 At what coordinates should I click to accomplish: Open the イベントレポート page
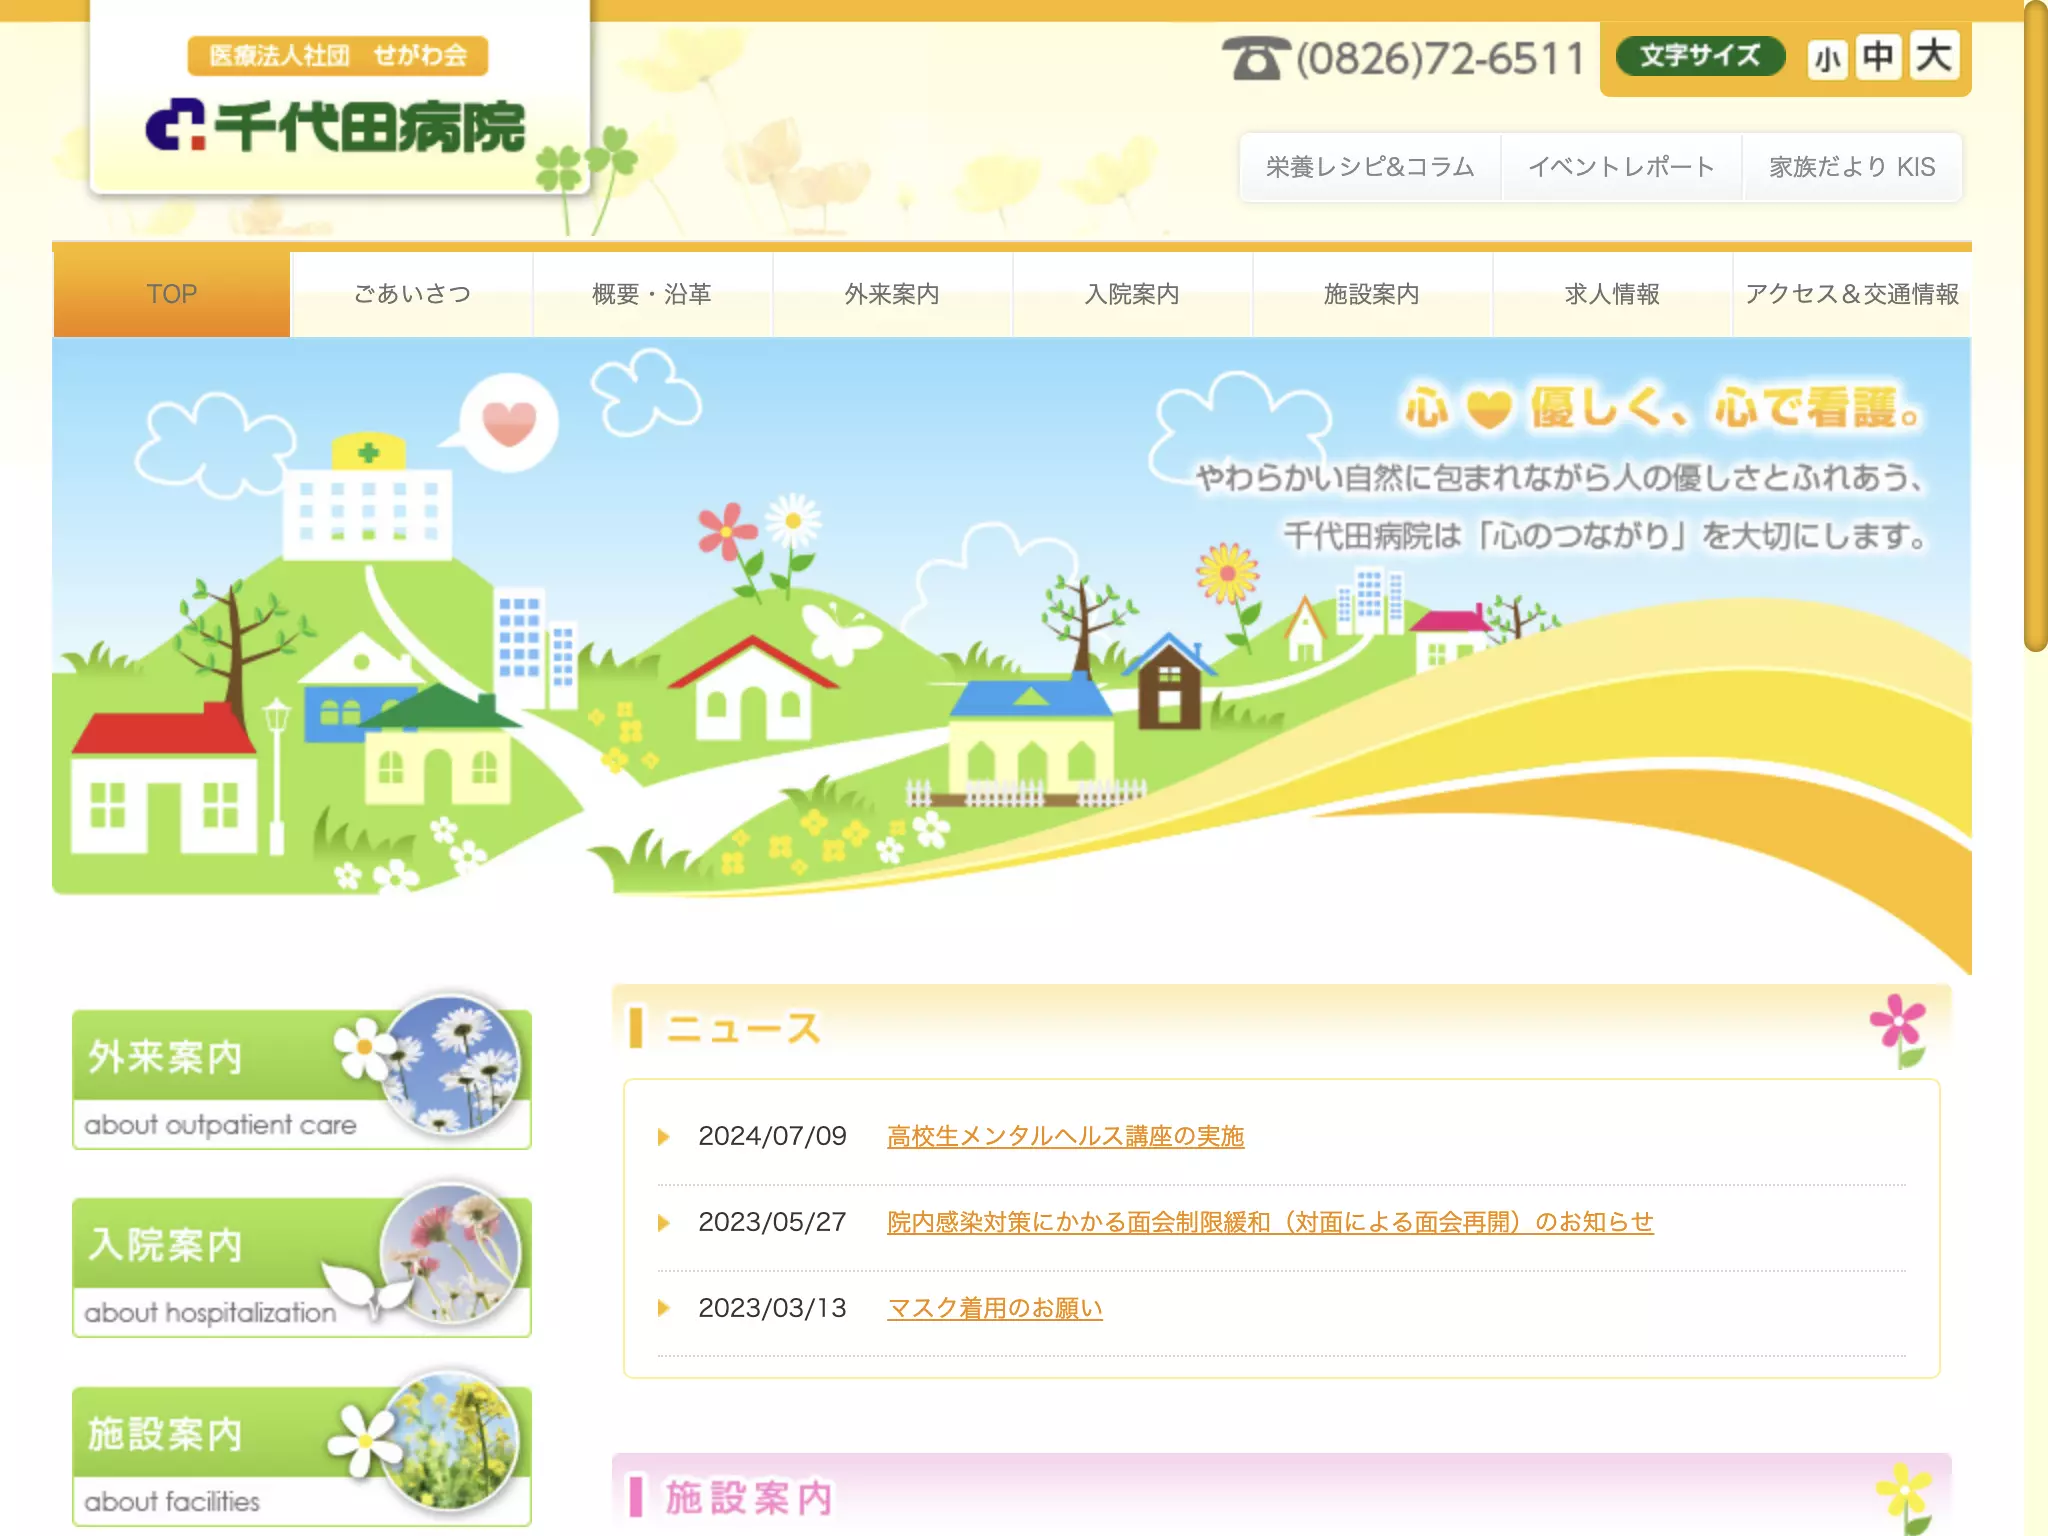pyautogui.click(x=1621, y=167)
